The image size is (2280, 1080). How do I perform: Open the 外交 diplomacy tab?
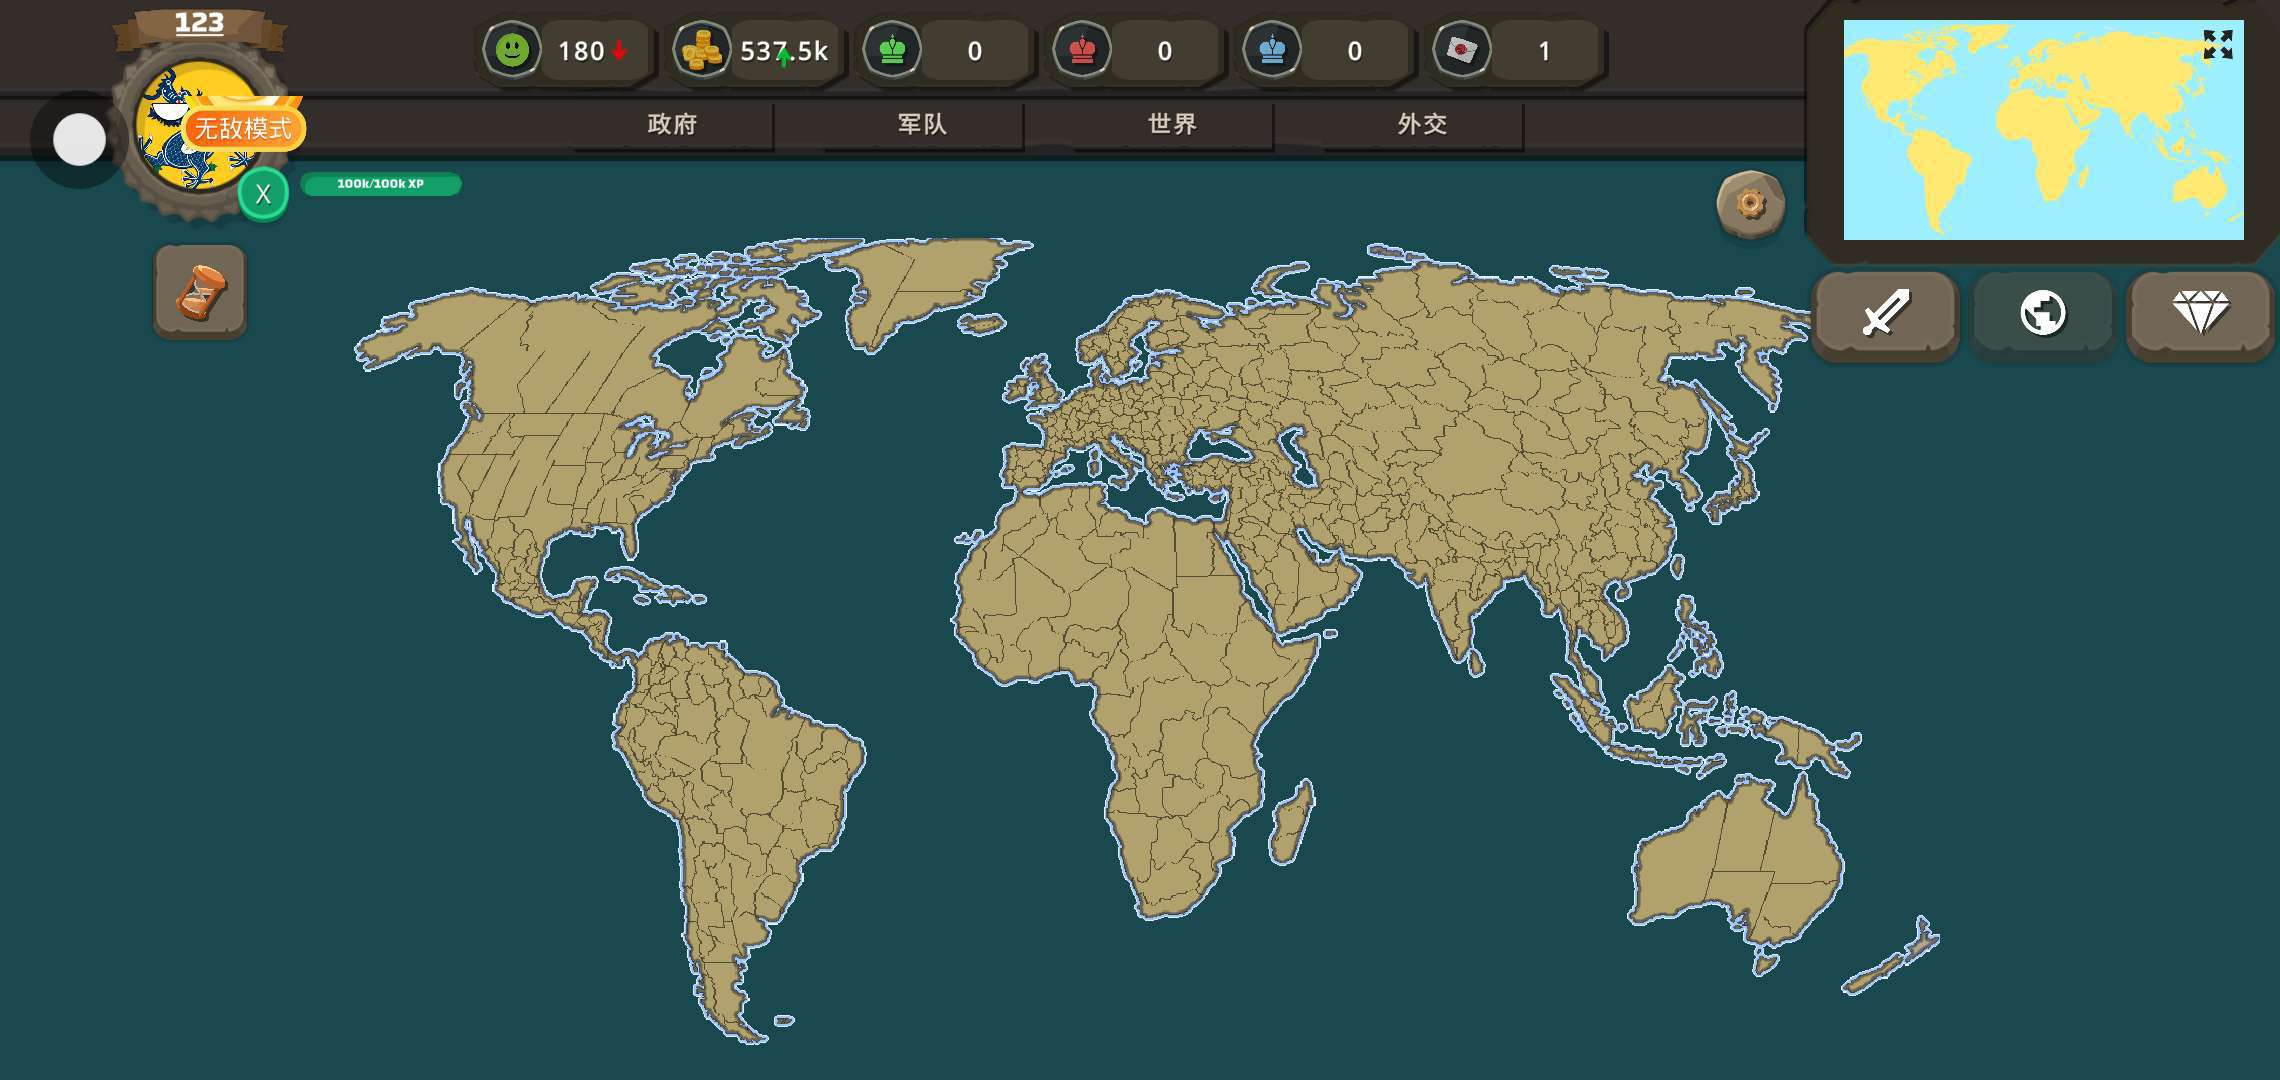1422,124
